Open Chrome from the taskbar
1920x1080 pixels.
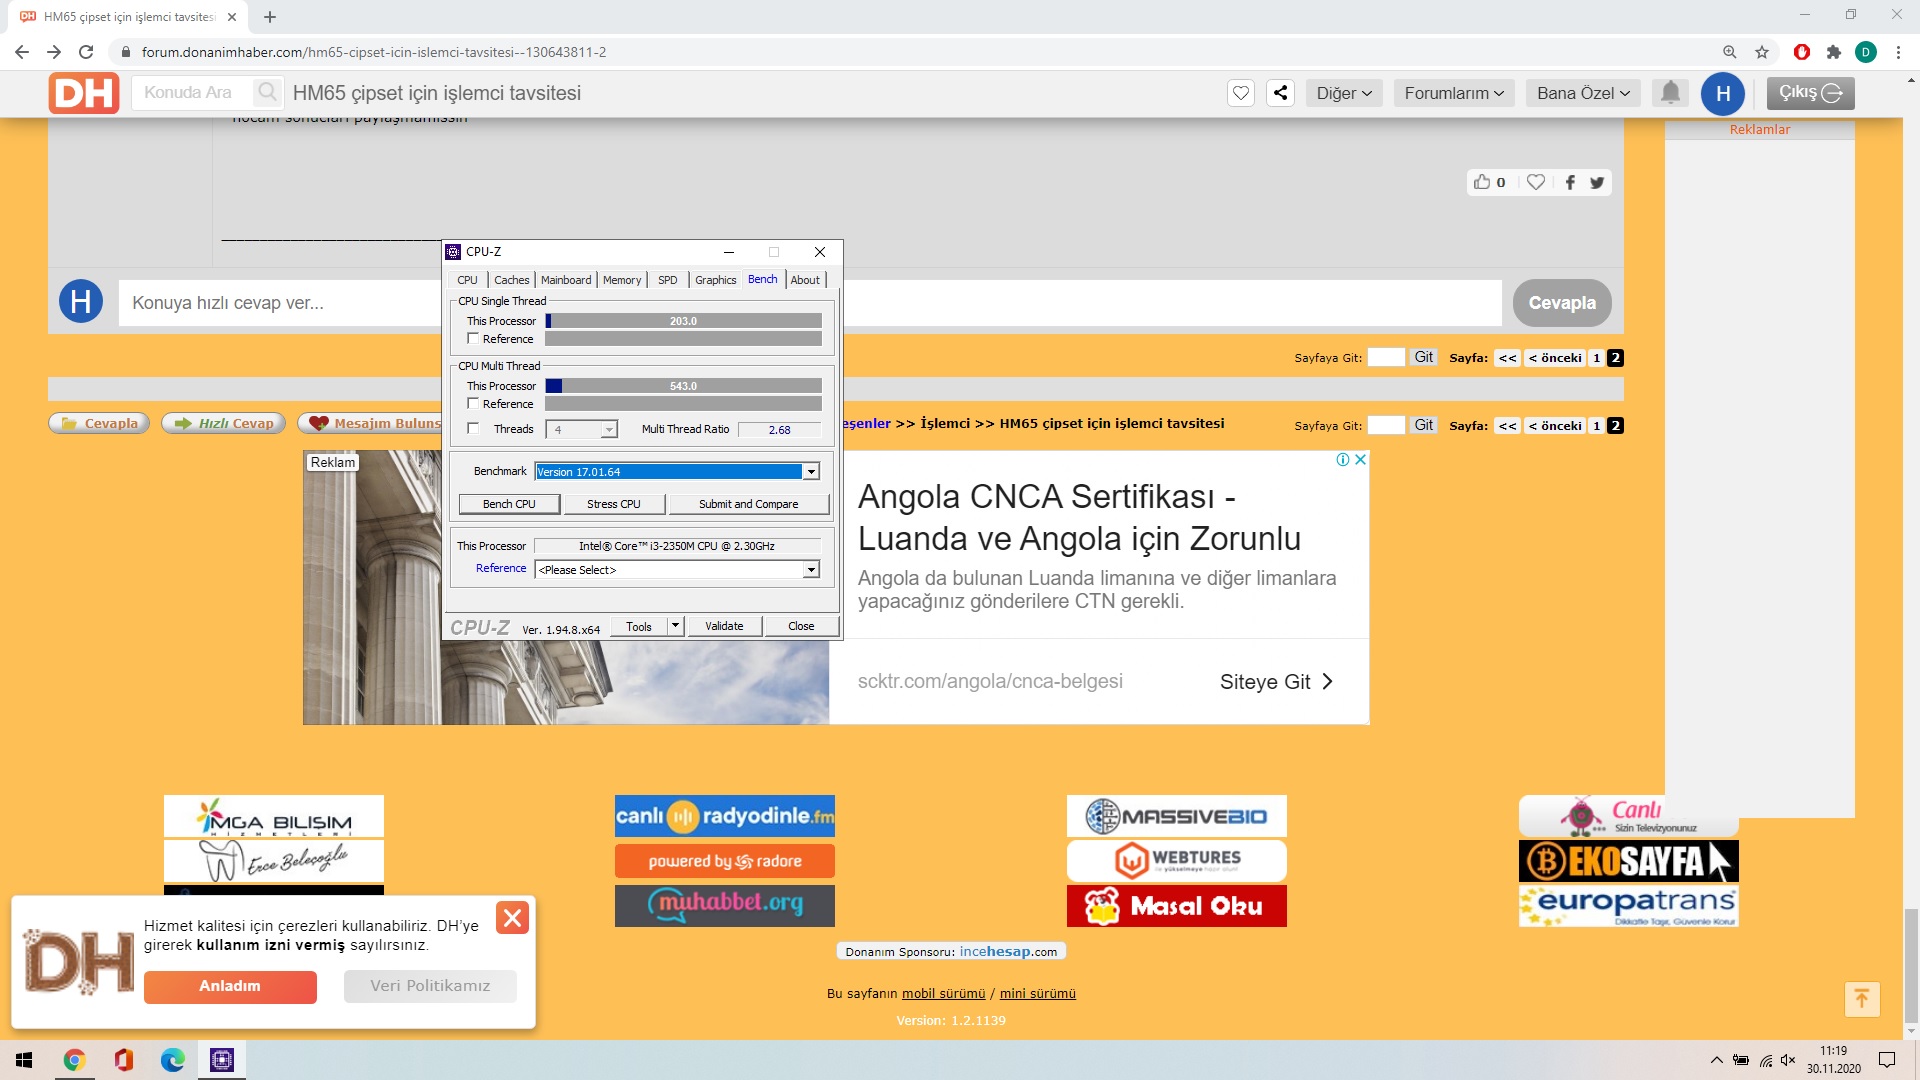pos(74,1060)
